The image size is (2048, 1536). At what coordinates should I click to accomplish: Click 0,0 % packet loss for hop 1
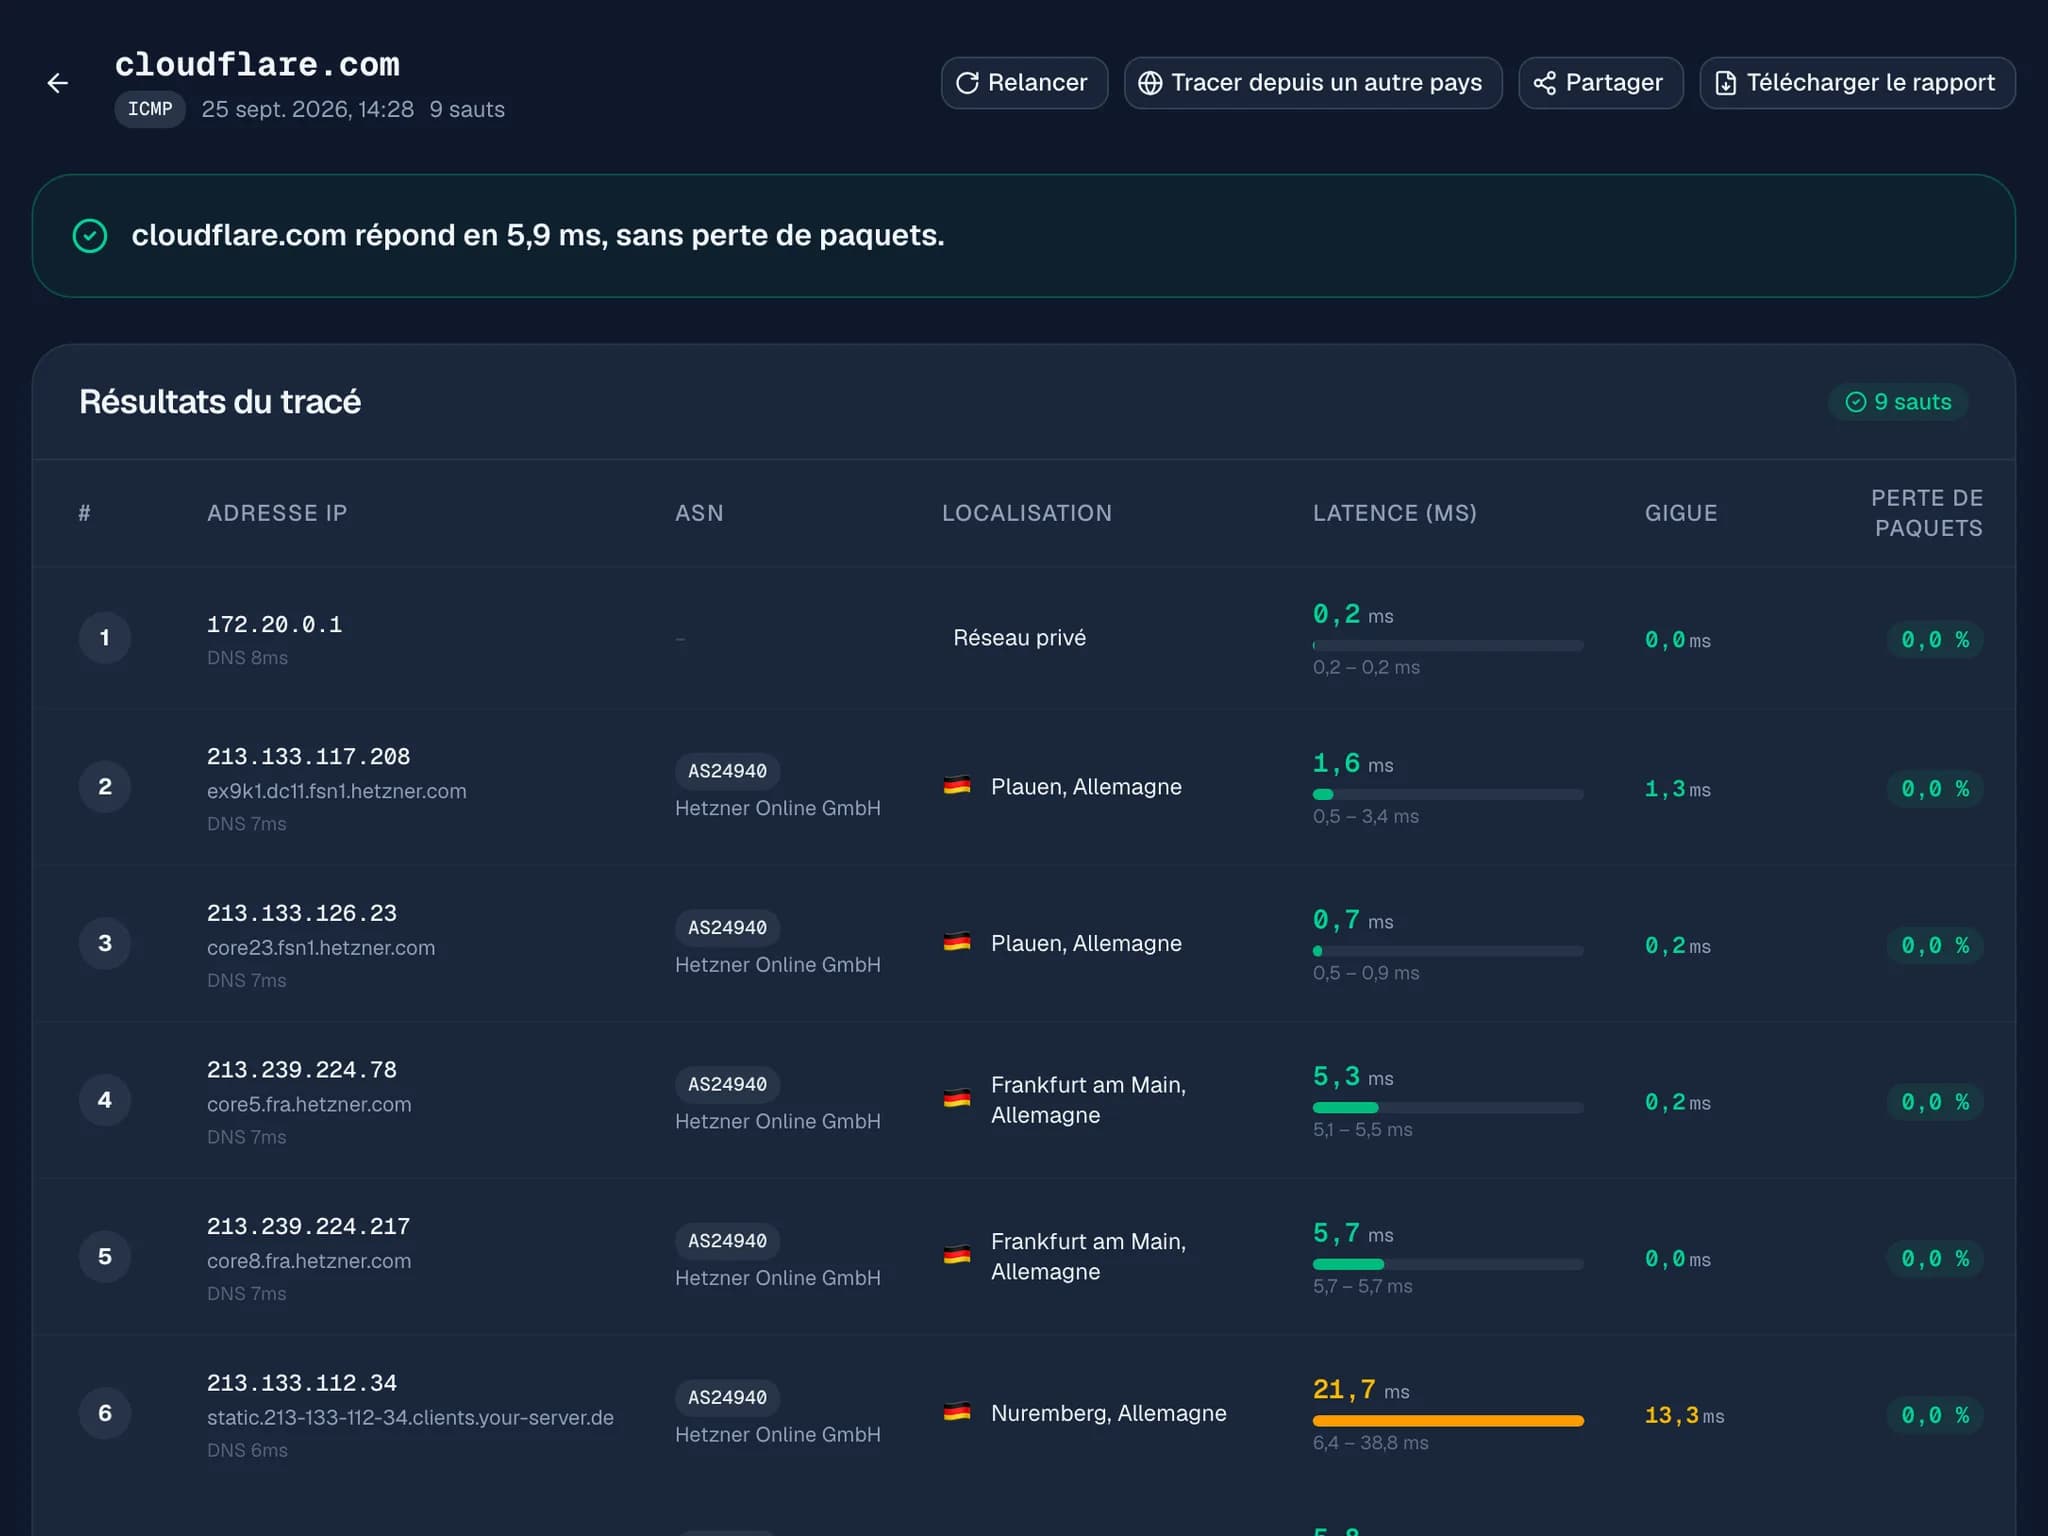coord(1935,640)
